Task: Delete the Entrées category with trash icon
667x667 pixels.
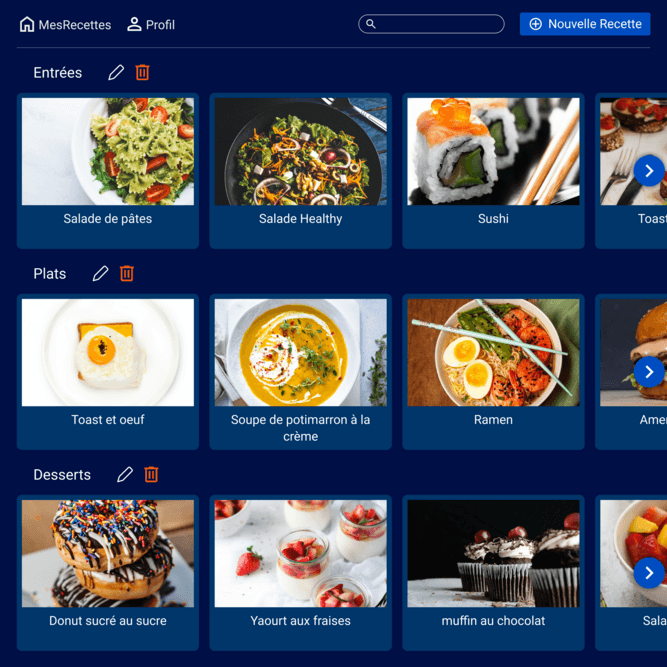Action: tap(143, 72)
